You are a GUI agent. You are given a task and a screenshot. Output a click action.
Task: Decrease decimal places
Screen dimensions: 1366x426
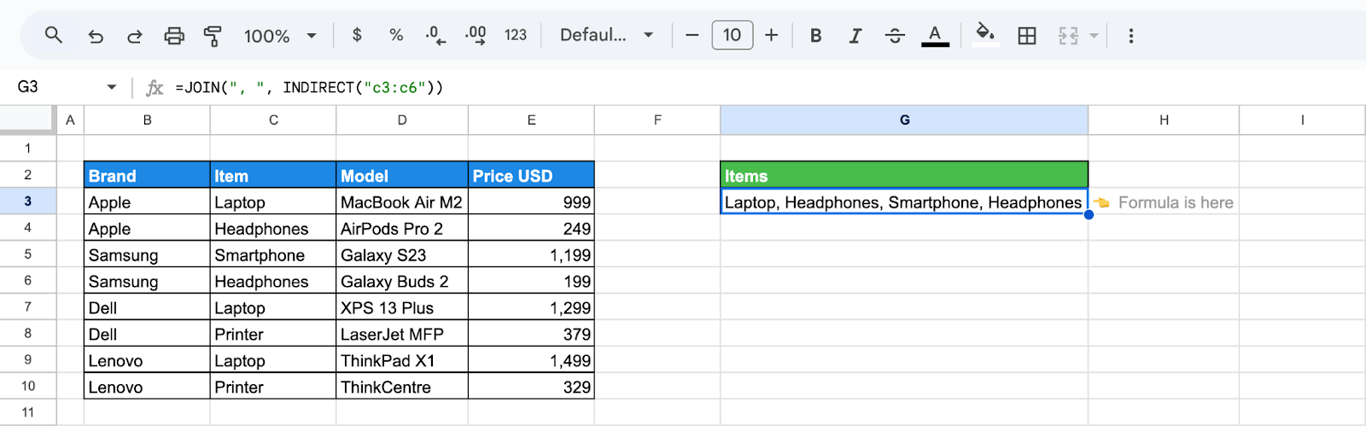click(x=435, y=35)
